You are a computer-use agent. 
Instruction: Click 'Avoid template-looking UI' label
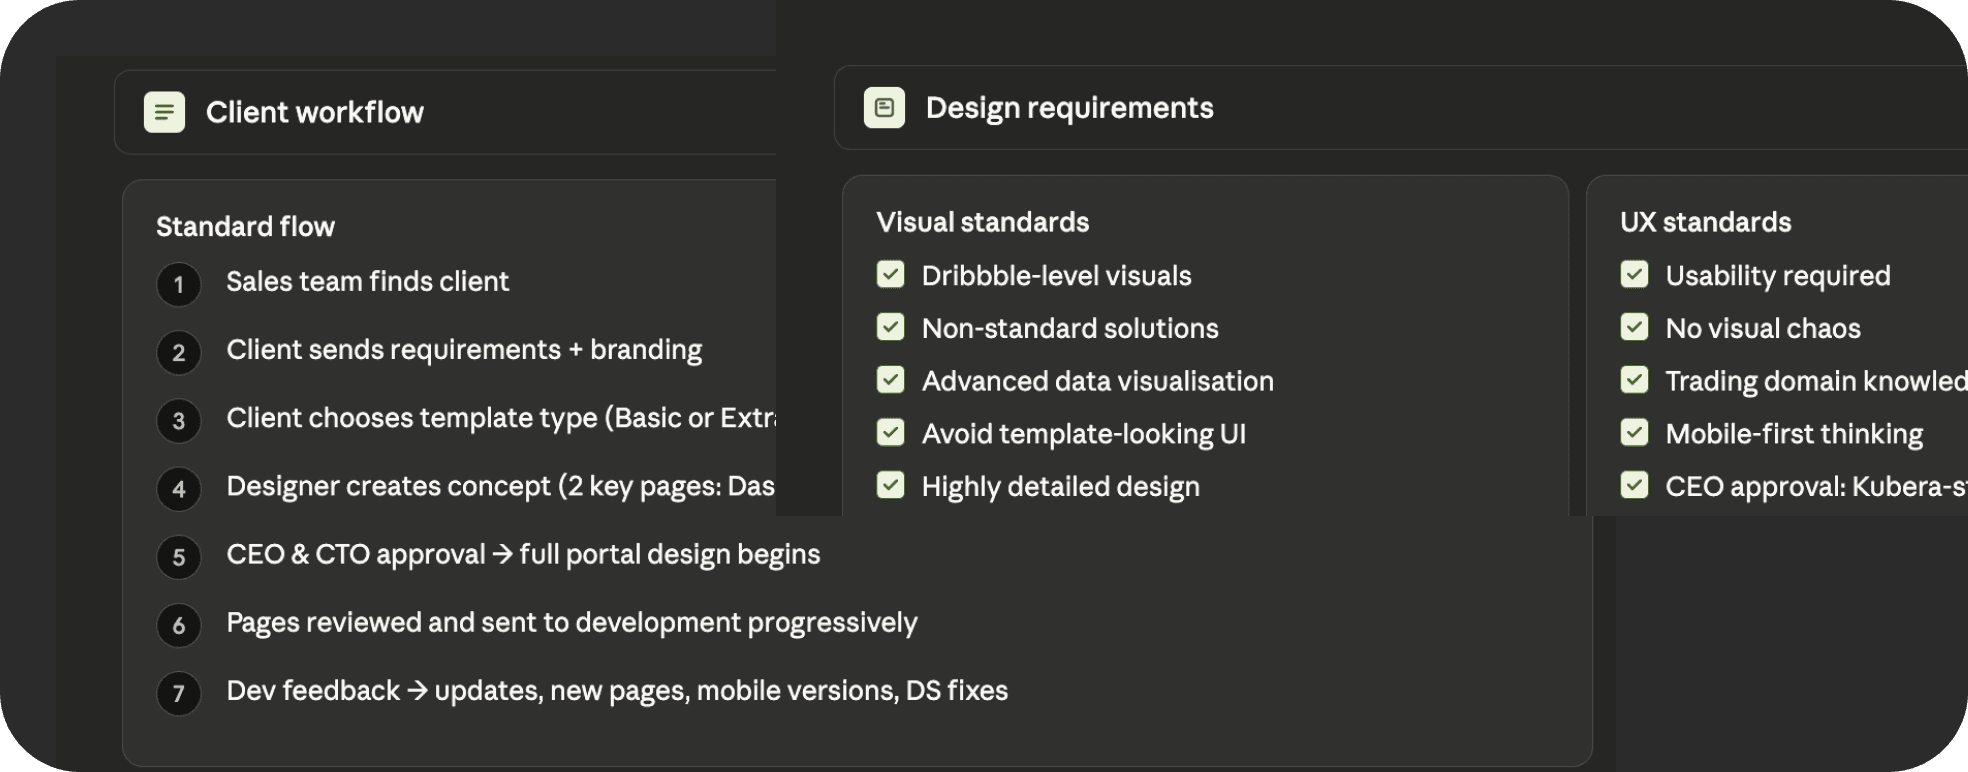coord(1083,434)
